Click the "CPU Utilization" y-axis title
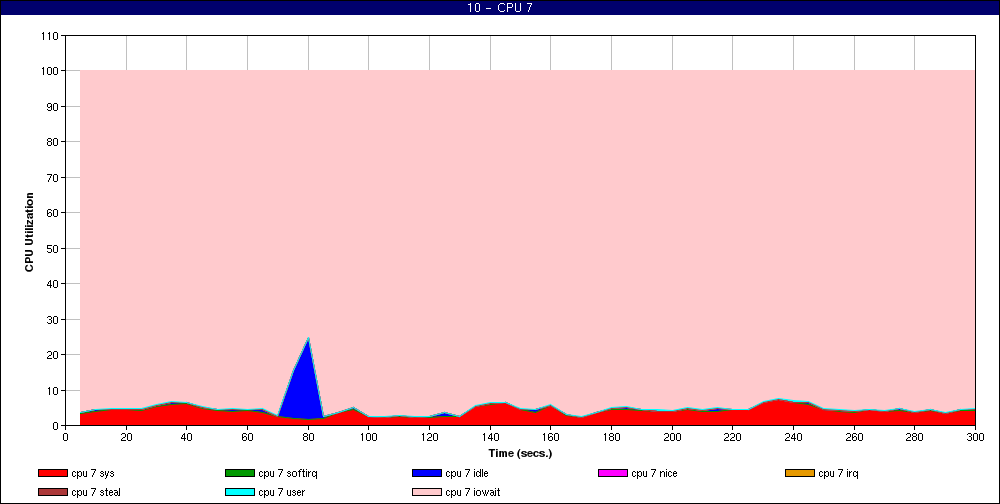This screenshot has height=504, width=1000. [30, 233]
